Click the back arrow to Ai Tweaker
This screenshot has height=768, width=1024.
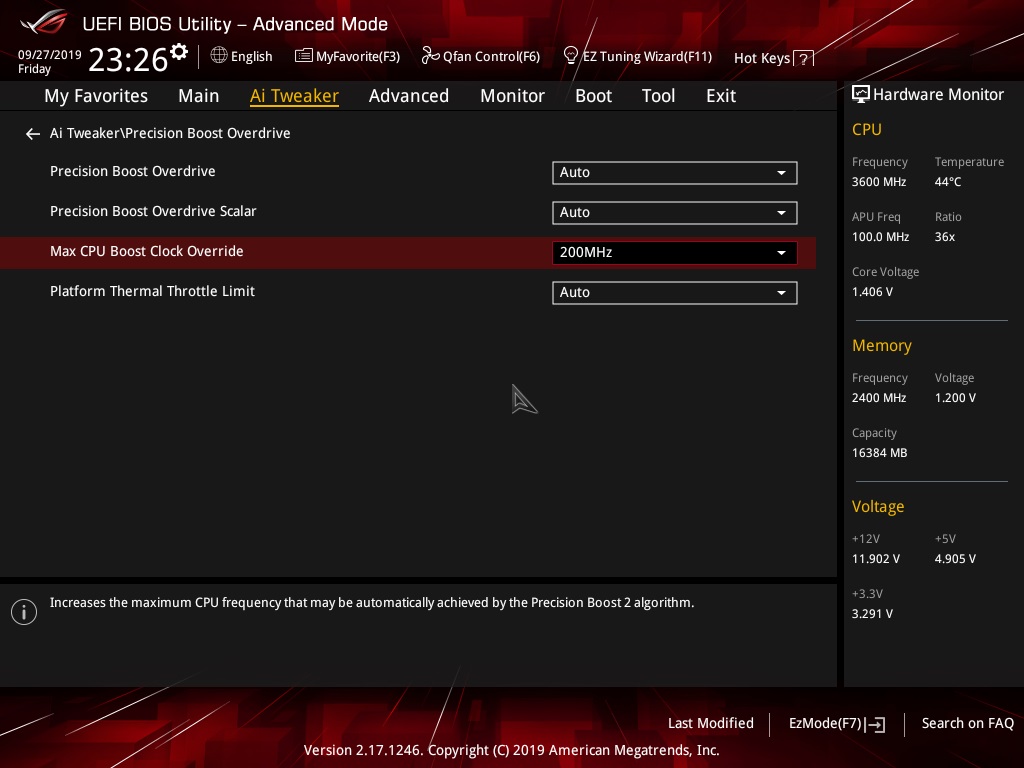[x=33, y=134]
